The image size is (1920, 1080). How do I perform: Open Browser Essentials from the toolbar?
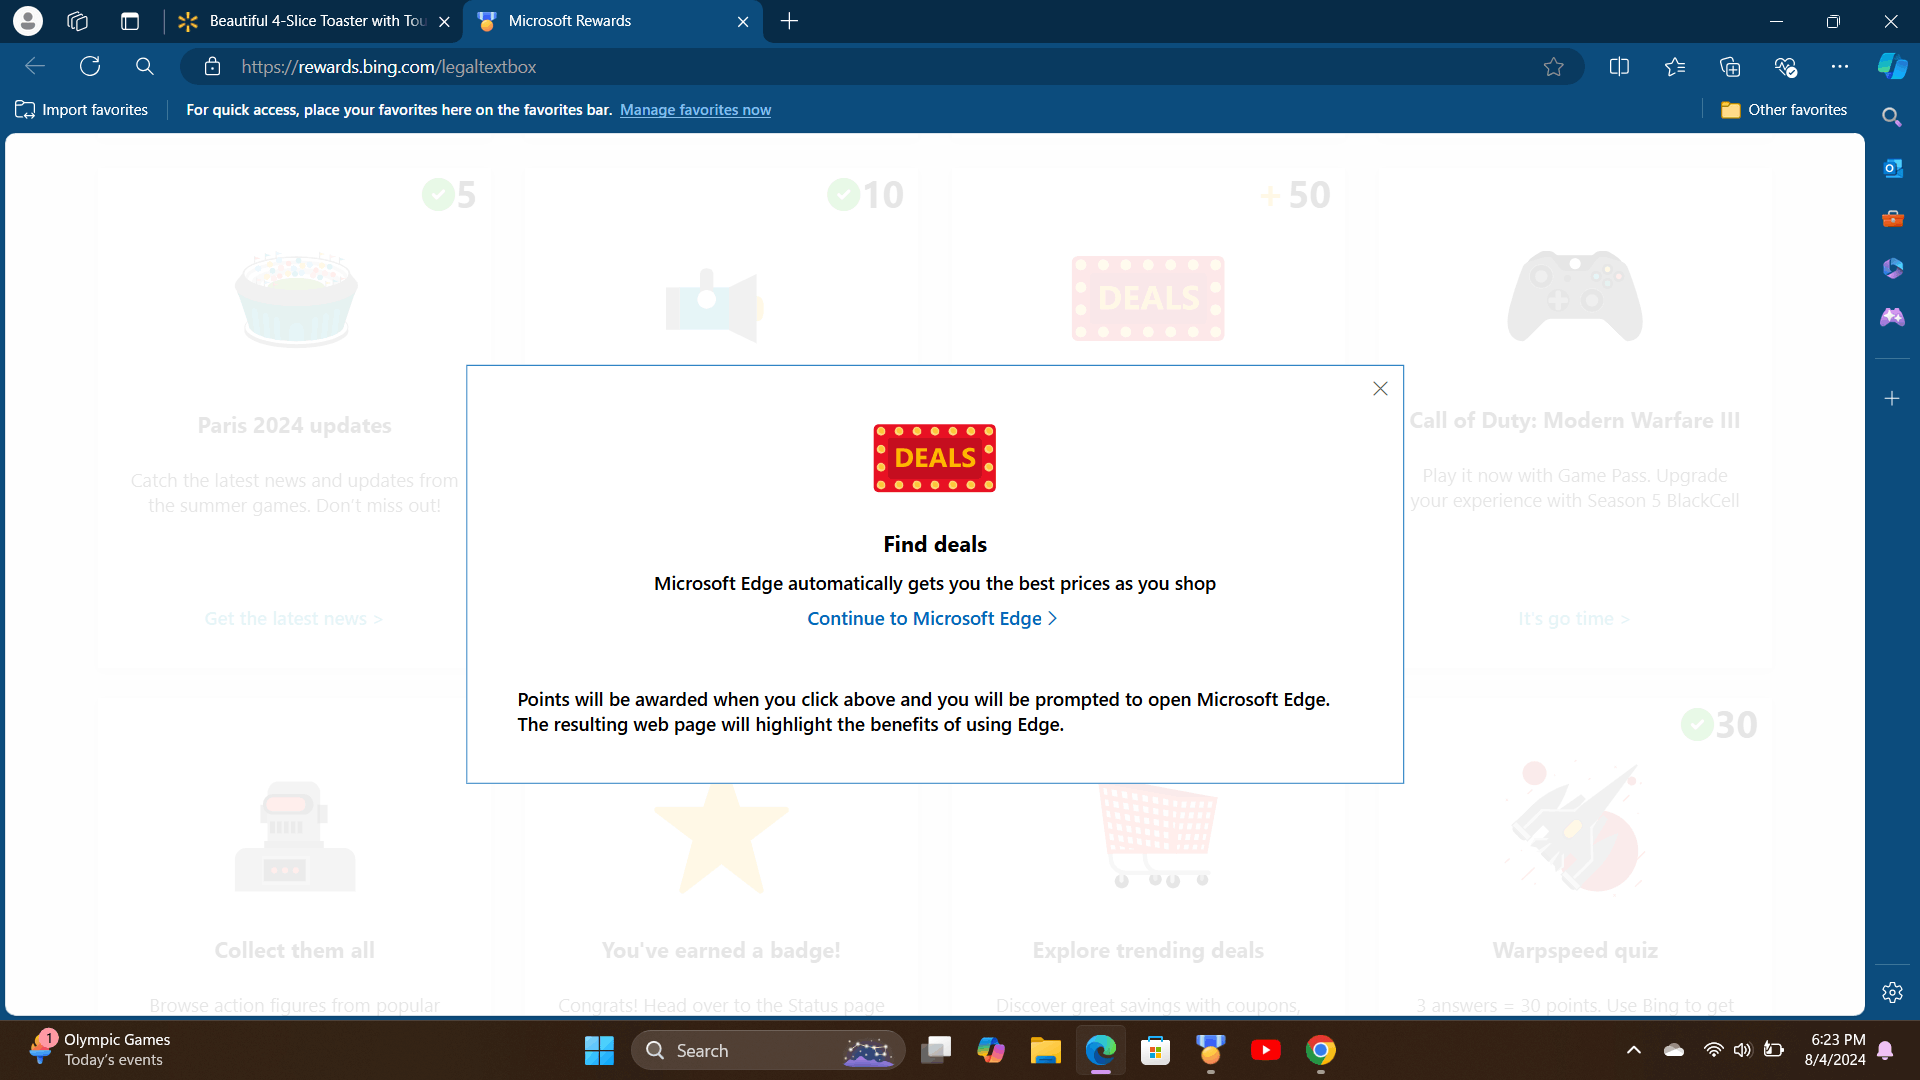[1785, 66]
